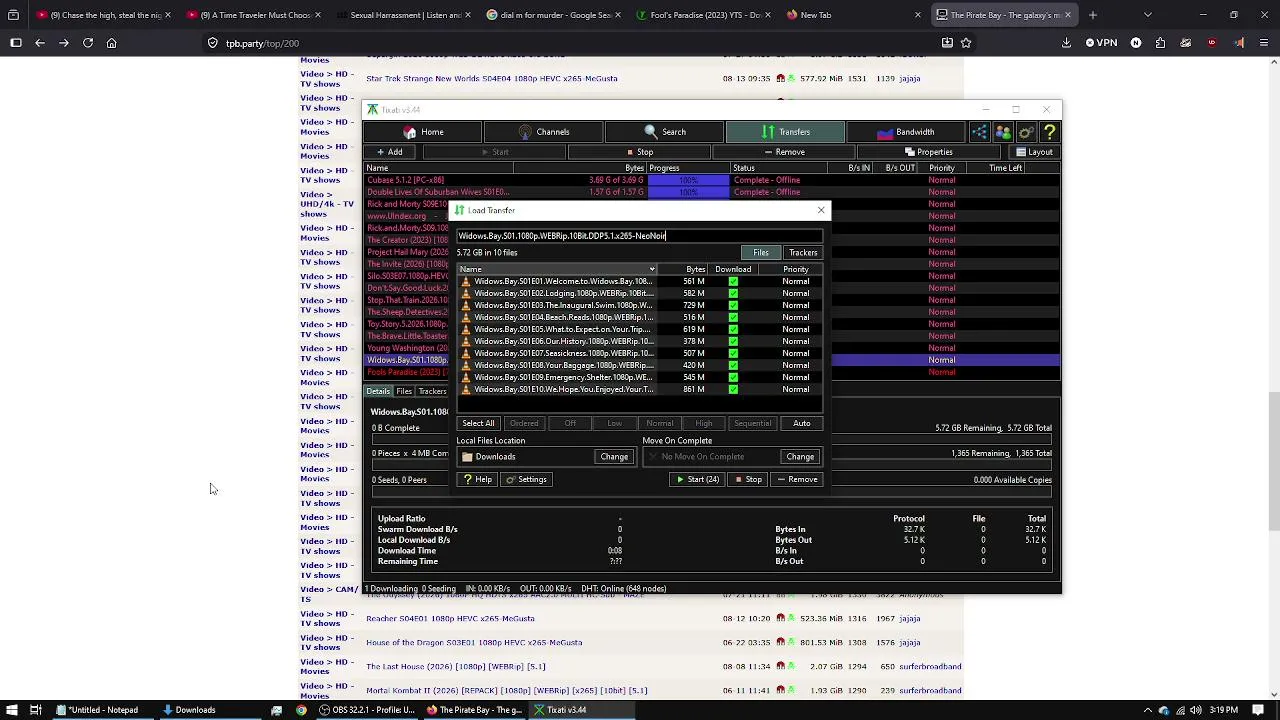Open Tixati help question mark in toolbar
Image resolution: width=1280 pixels, height=720 pixels.
[1049, 132]
